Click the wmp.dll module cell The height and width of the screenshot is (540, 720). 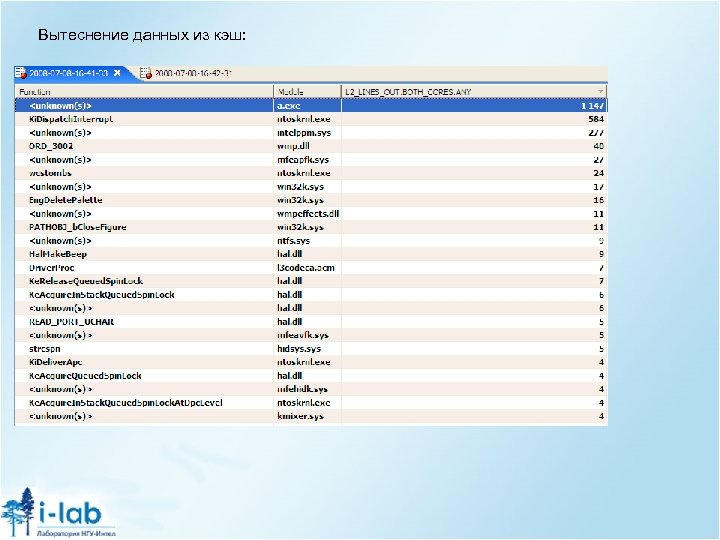pos(307,146)
